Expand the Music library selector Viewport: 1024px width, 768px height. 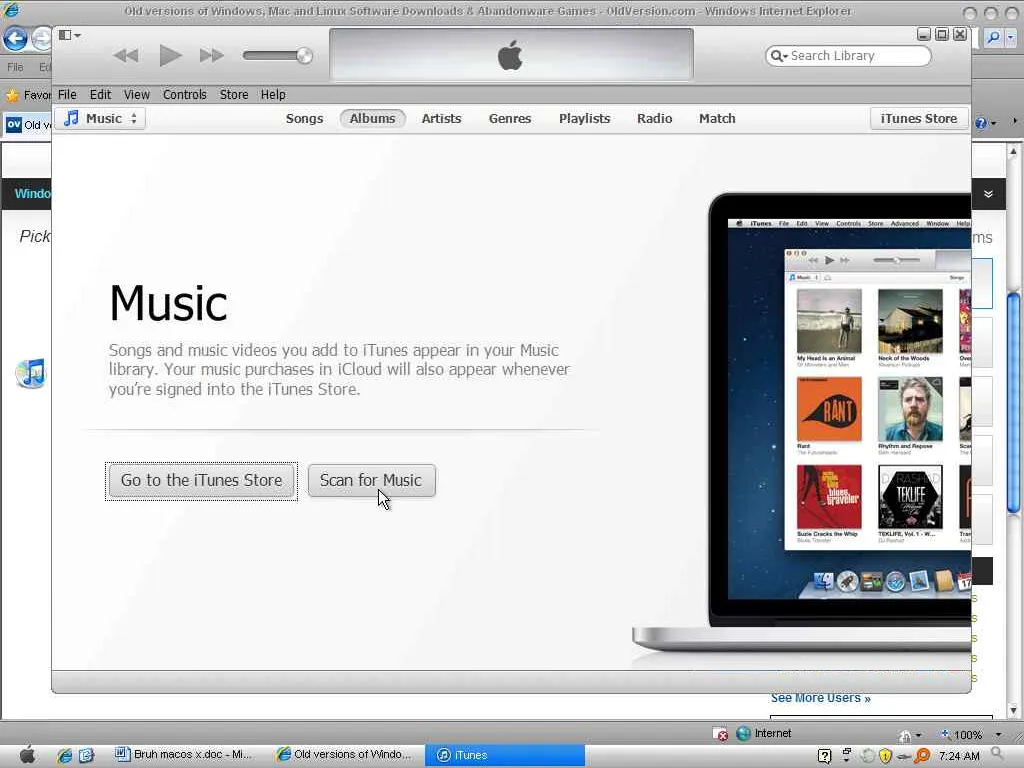point(100,118)
